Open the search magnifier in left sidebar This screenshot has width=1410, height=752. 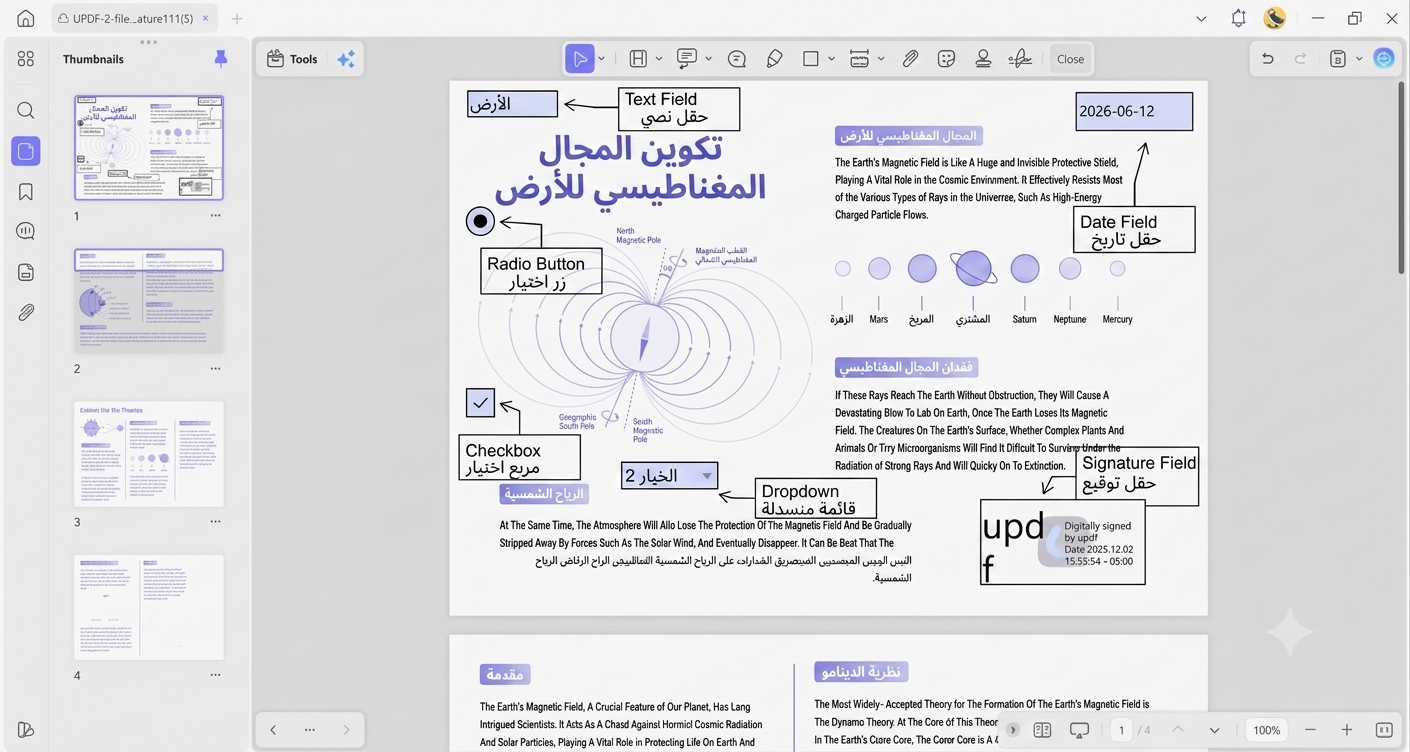point(26,110)
